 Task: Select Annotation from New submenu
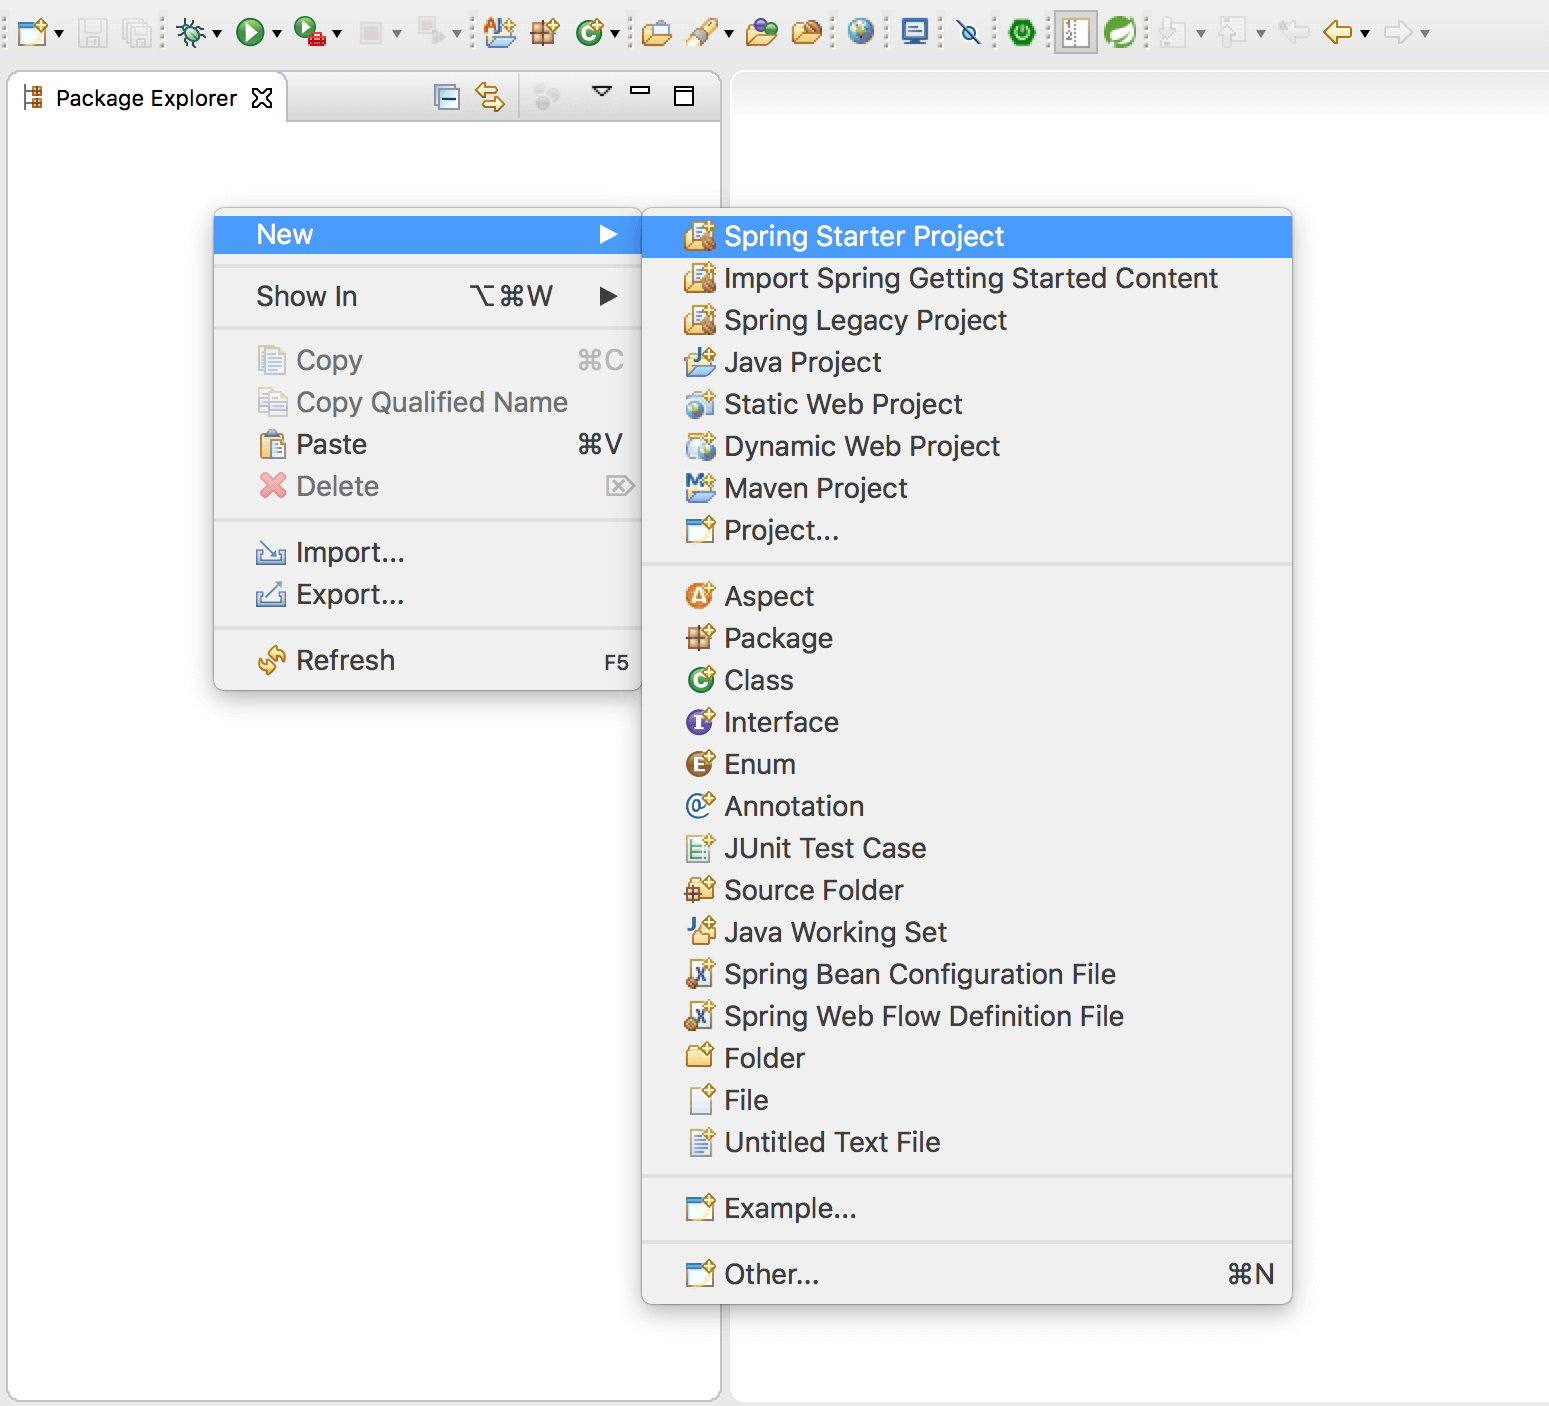967,806
